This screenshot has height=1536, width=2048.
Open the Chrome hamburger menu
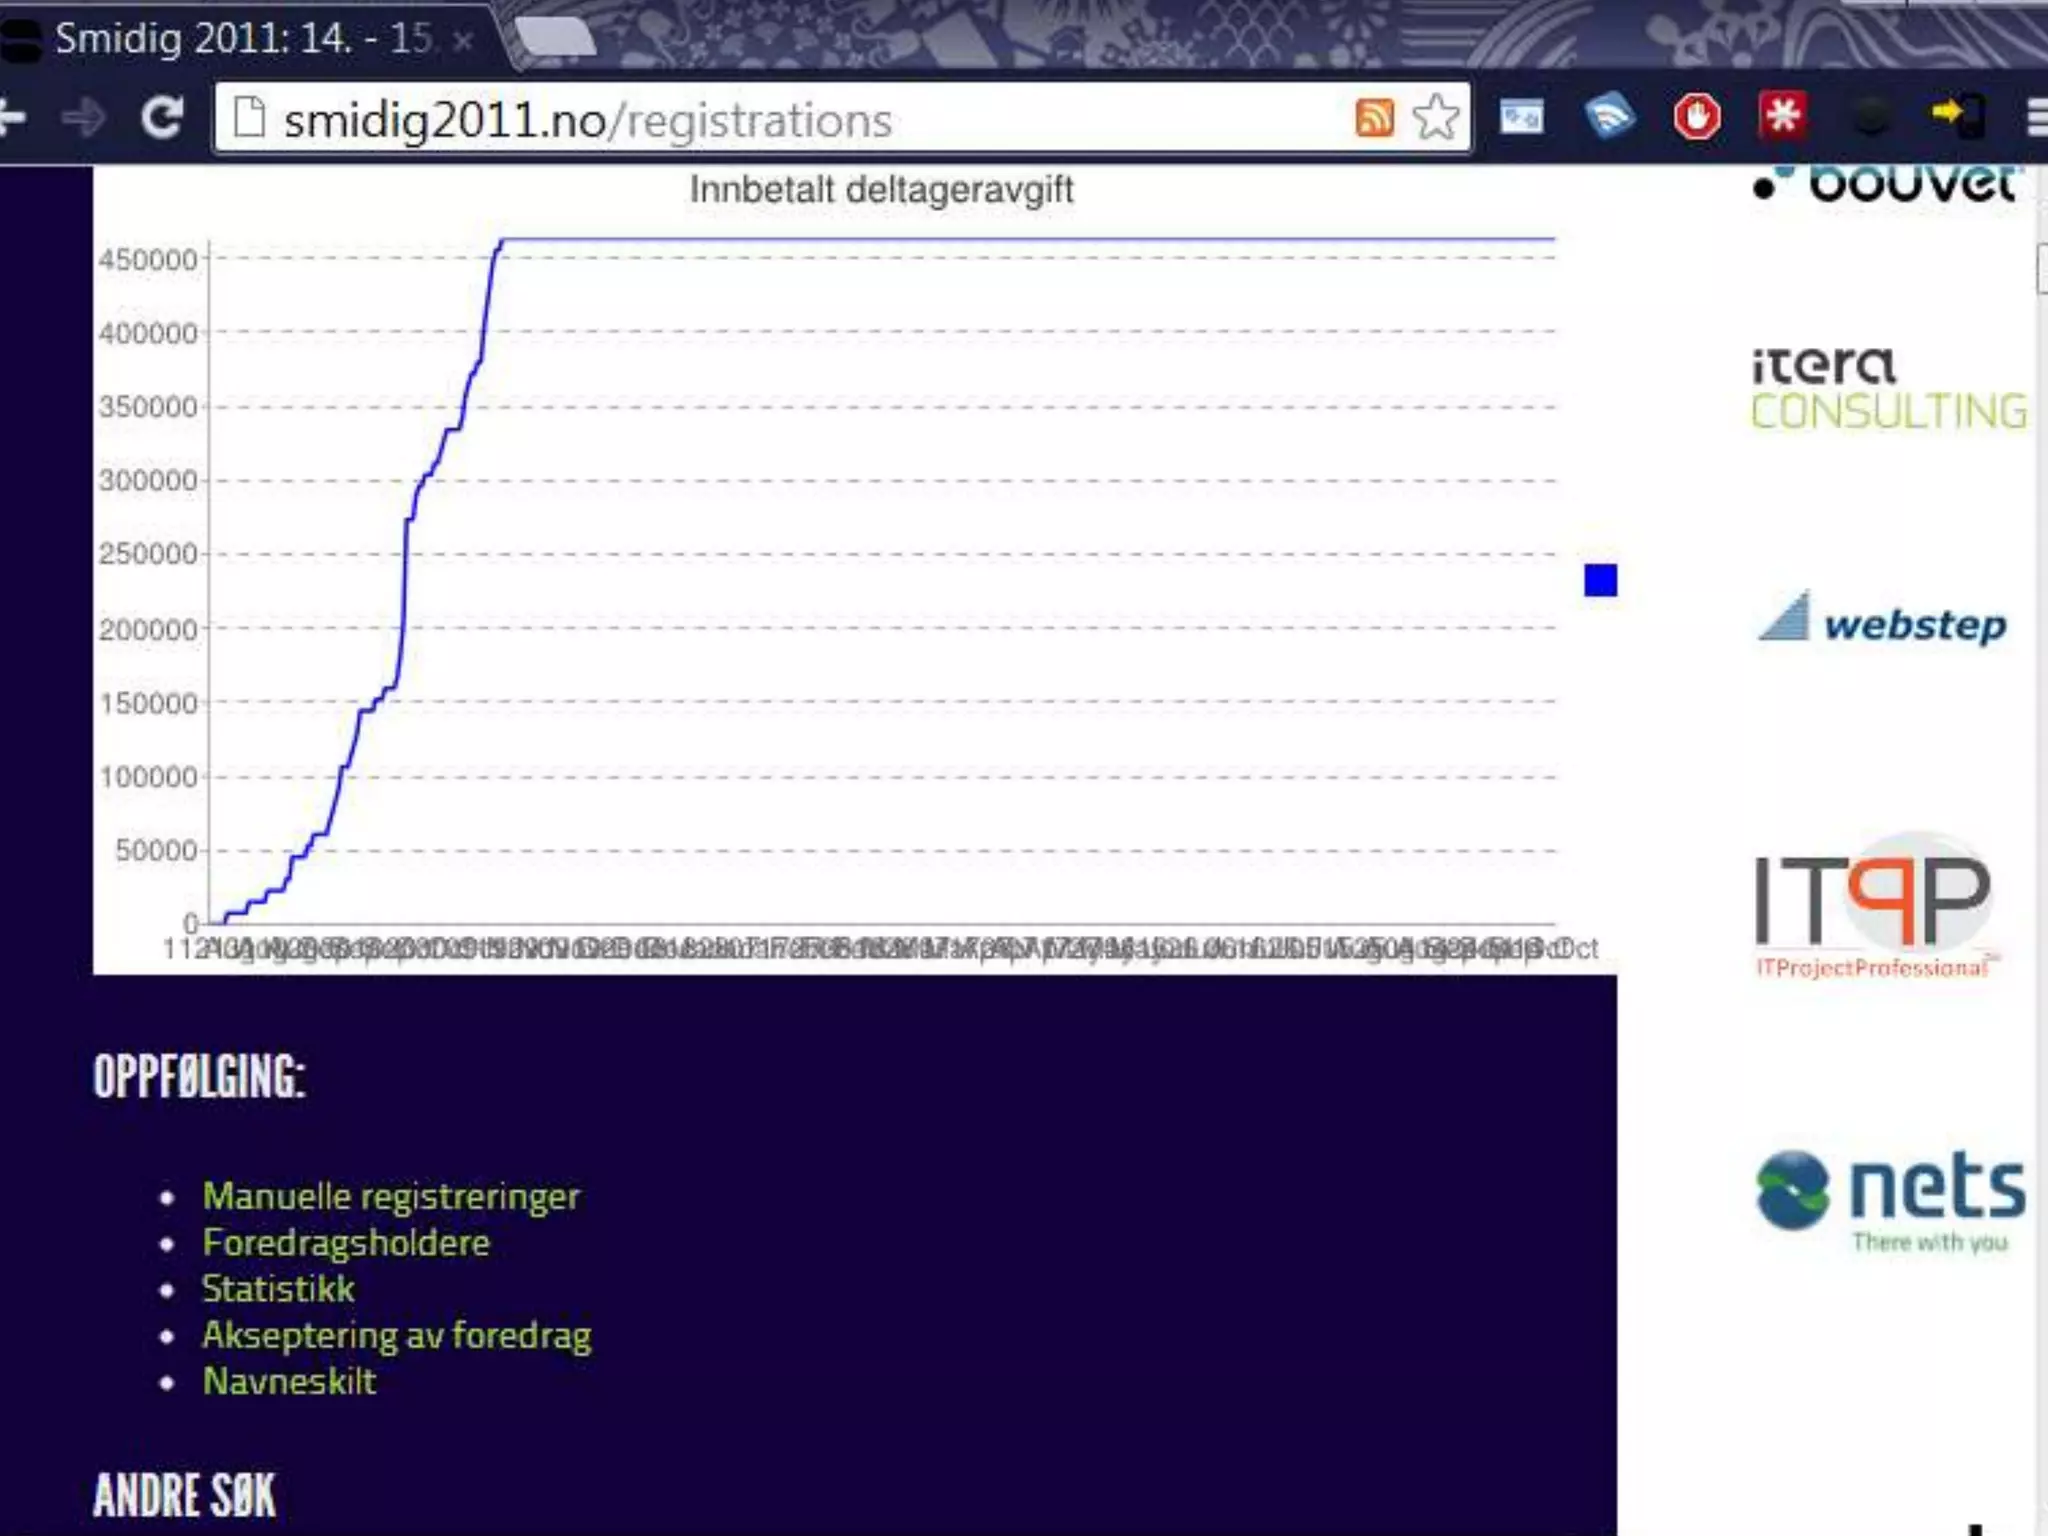coord(2036,118)
